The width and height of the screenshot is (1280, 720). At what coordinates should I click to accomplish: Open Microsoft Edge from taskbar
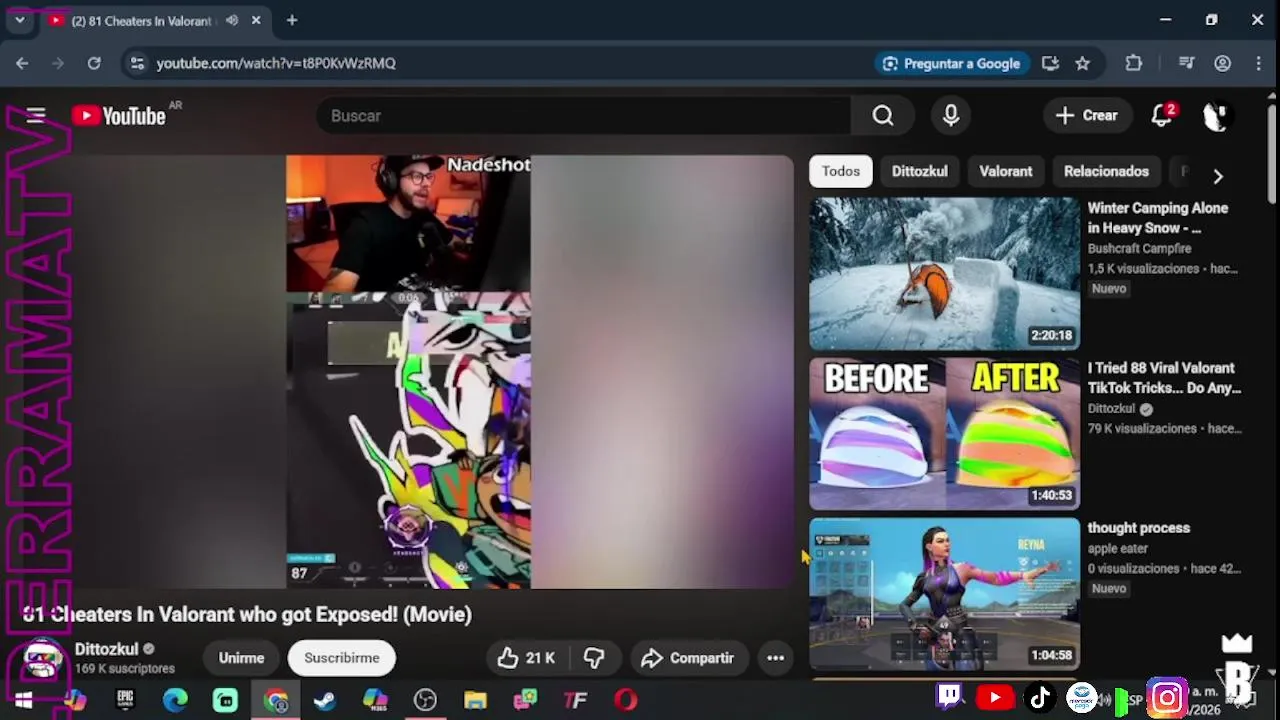tap(175, 700)
